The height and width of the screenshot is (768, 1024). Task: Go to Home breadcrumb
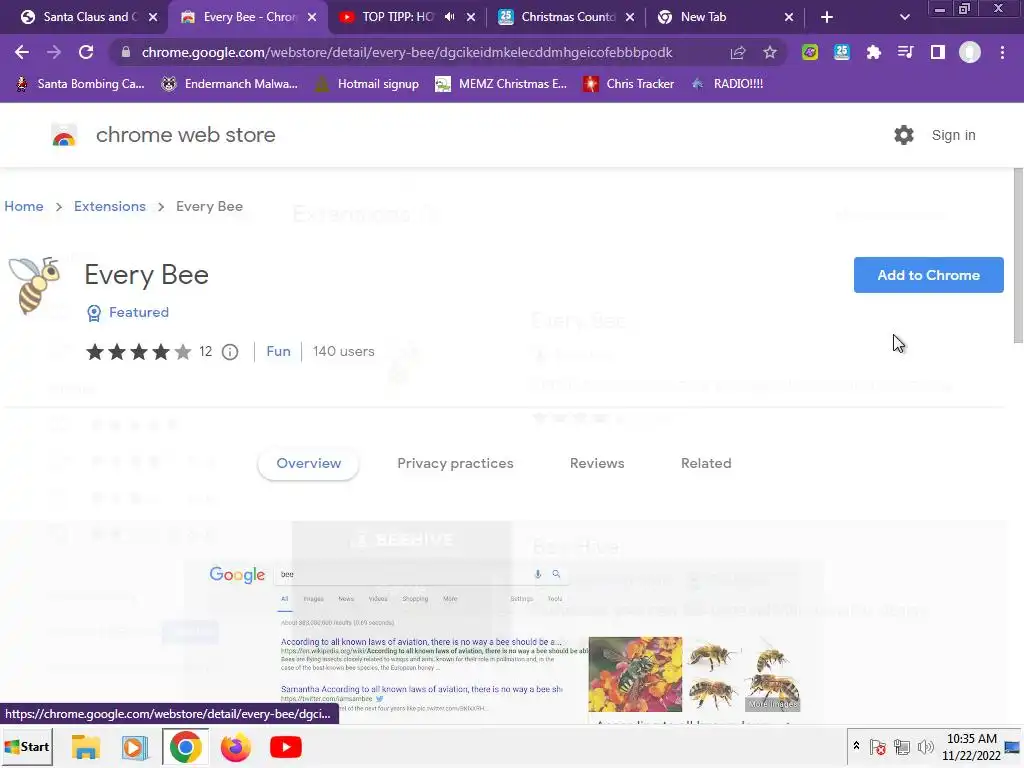click(x=24, y=206)
